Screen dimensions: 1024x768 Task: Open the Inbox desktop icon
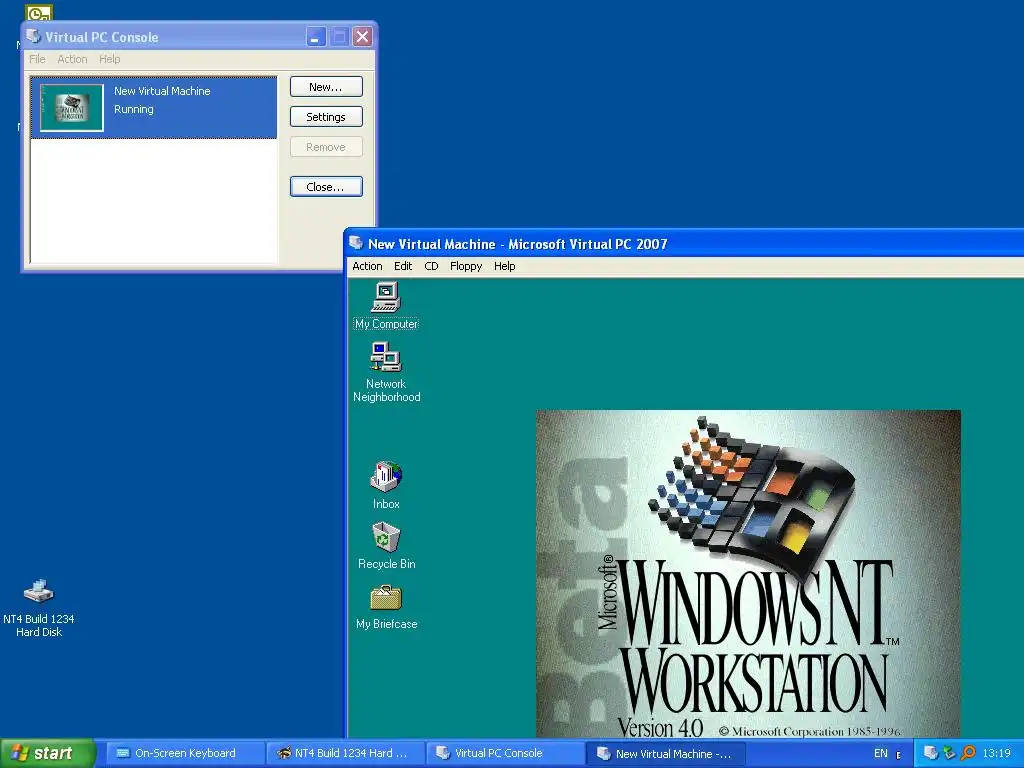point(386,485)
